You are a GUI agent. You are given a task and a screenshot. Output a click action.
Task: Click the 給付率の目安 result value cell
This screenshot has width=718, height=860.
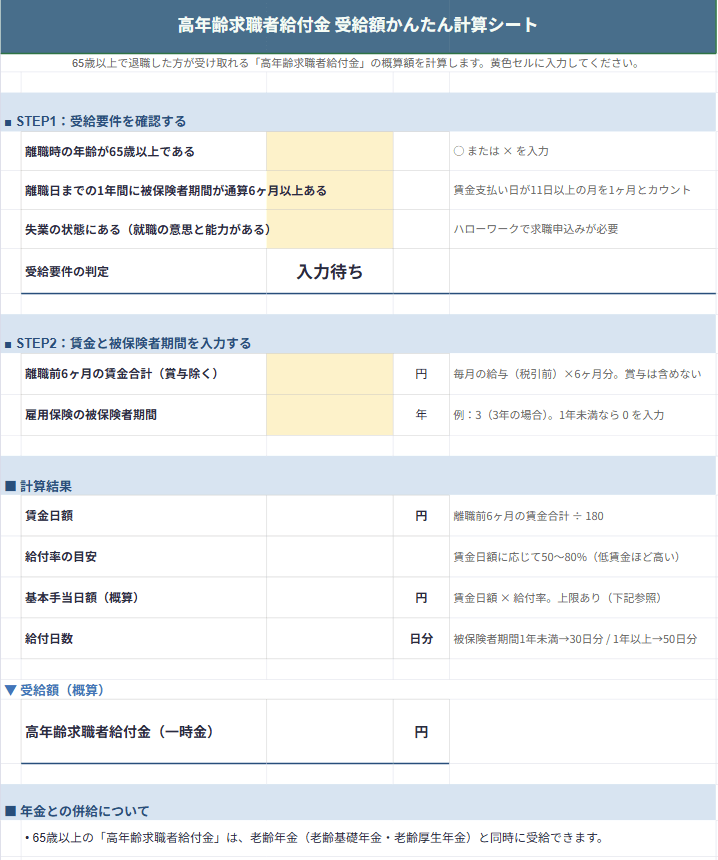329,557
